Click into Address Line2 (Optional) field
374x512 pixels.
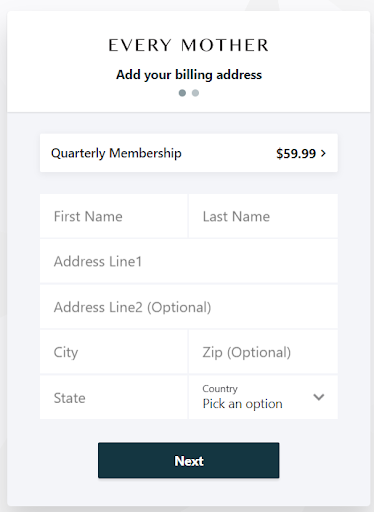(x=189, y=307)
